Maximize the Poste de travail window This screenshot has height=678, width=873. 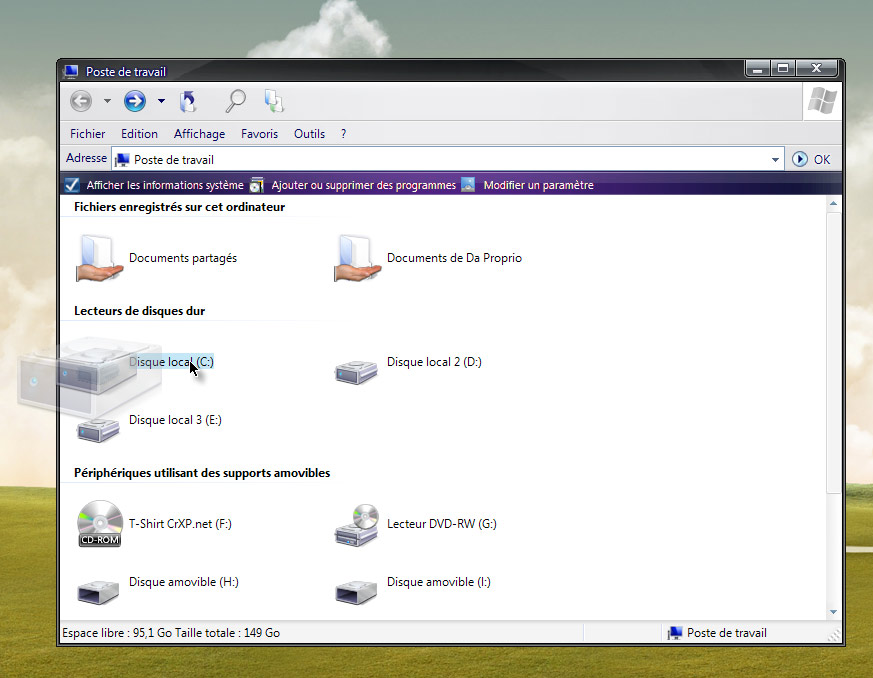point(783,68)
